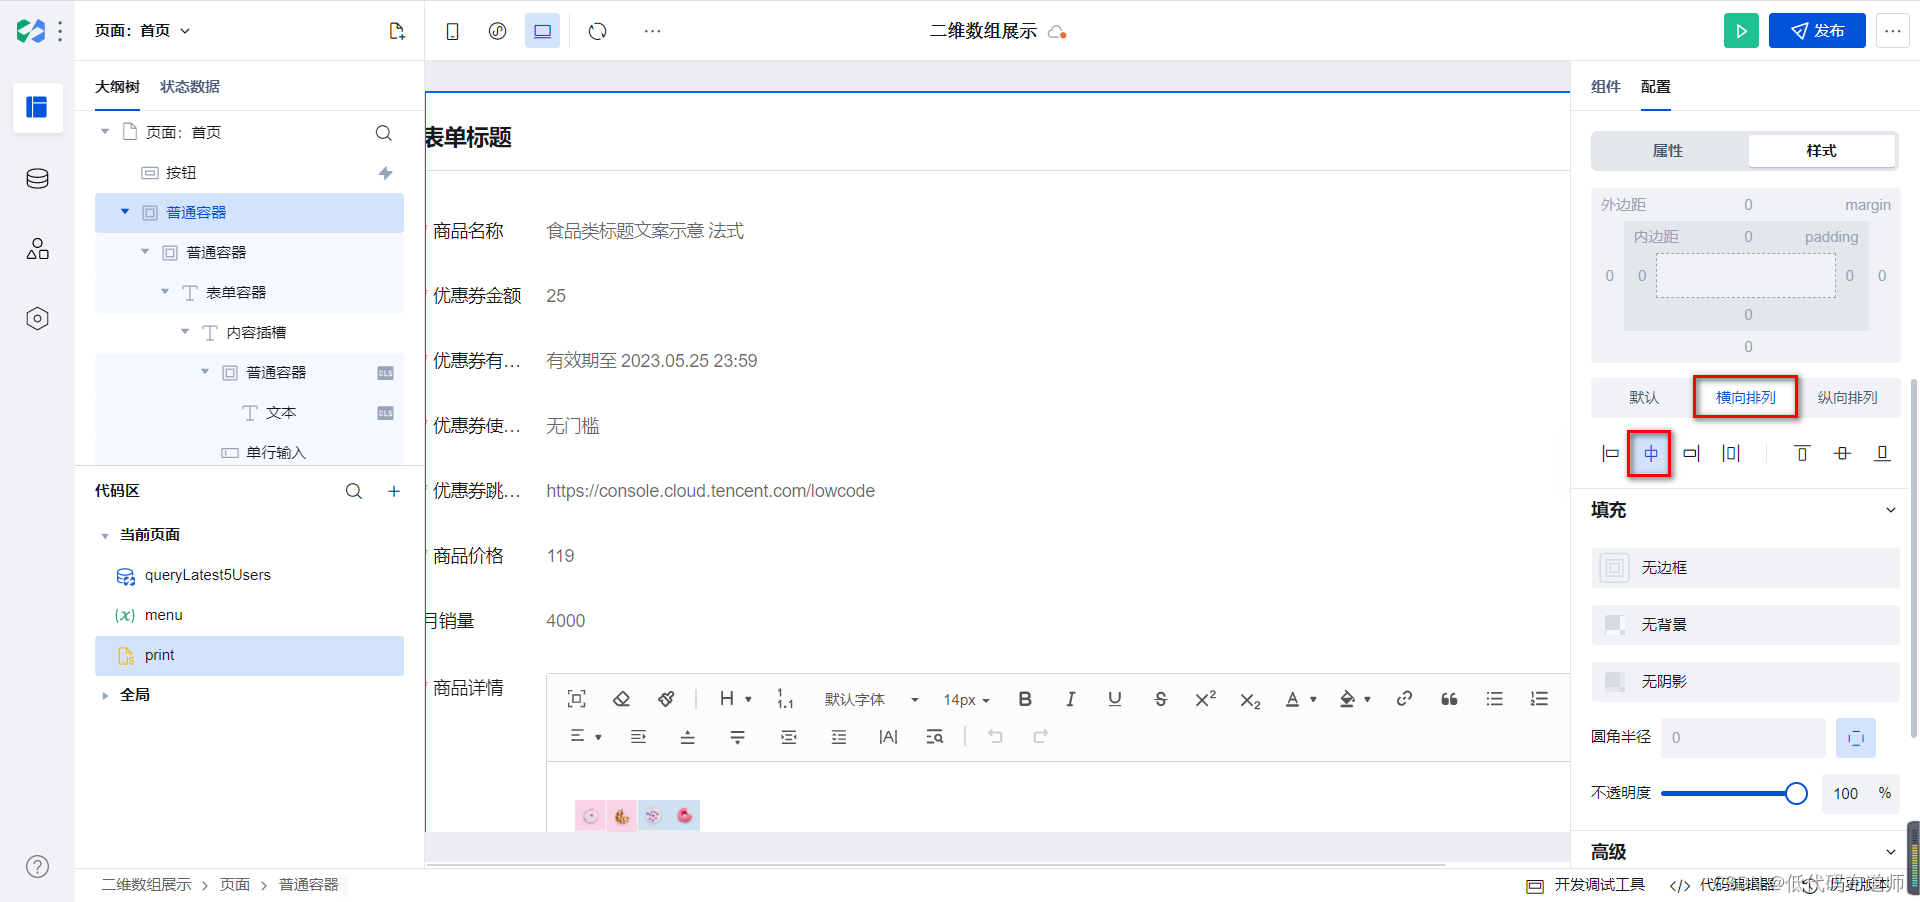The height and width of the screenshot is (902, 1920).
Task: Search the outline tree
Action: point(383,133)
